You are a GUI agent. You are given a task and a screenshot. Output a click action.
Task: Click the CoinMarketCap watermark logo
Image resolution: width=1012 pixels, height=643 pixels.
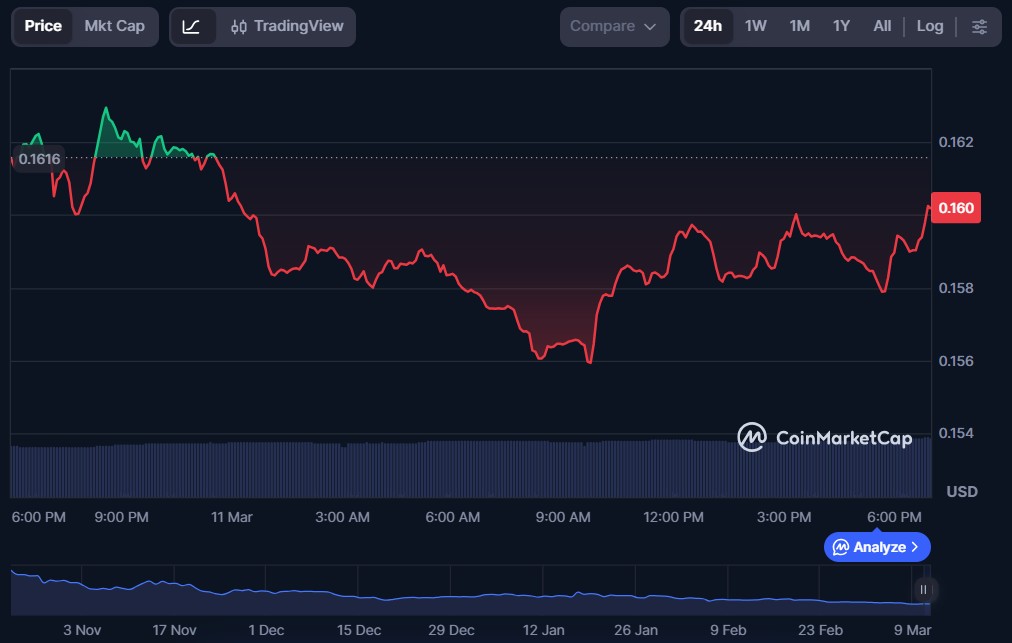click(824, 438)
